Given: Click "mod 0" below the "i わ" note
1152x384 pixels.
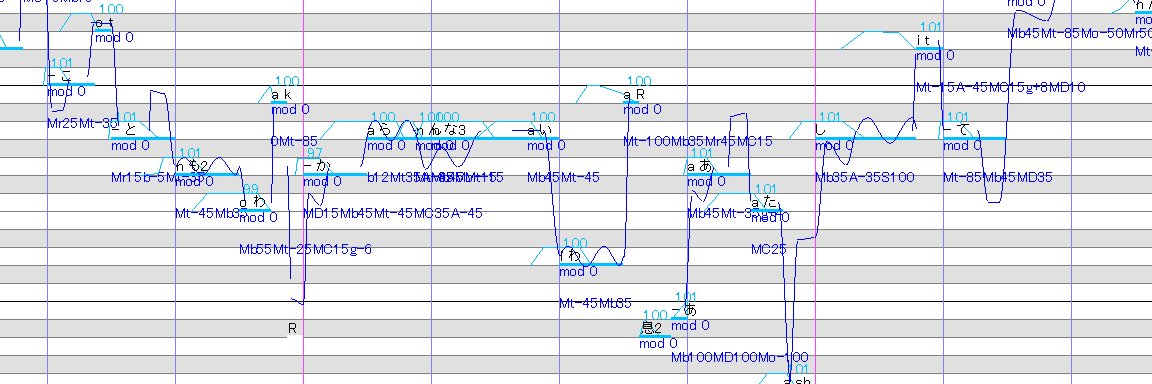Looking at the screenshot, I should [x=578, y=272].
